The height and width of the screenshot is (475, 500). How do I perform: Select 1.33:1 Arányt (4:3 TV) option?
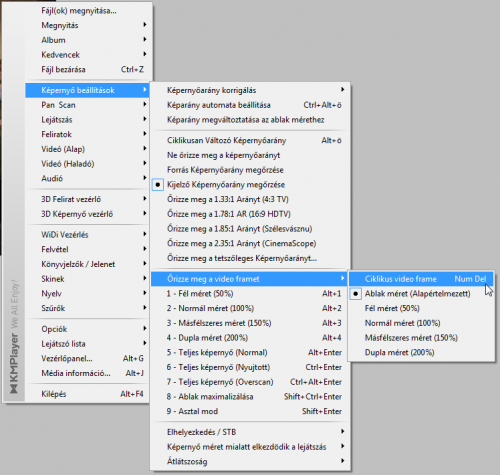click(250, 199)
